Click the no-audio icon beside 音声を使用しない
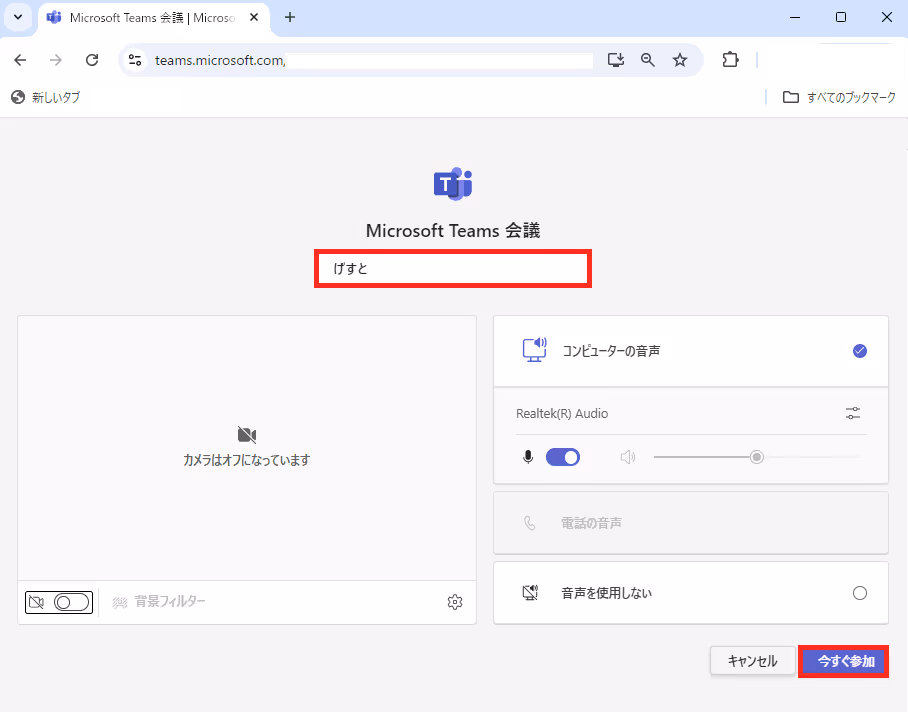This screenshot has height=712, width=908. coord(530,592)
